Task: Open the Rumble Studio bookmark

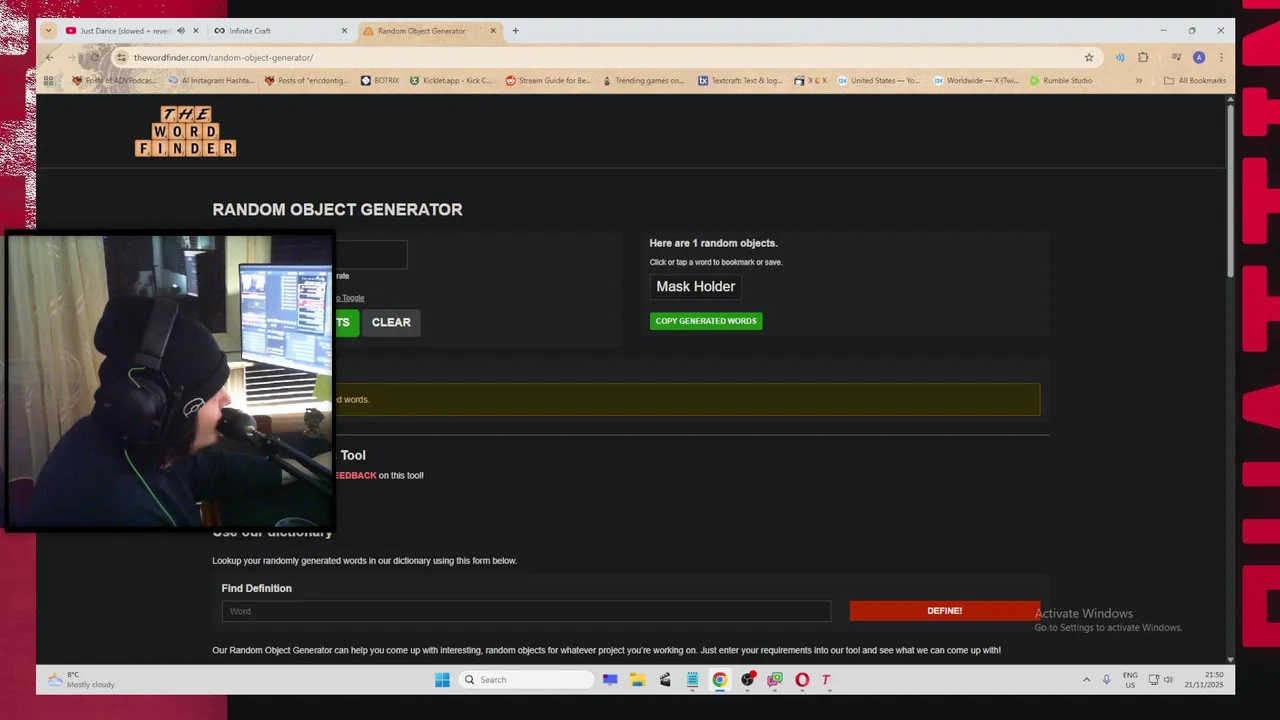Action: point(1061,81)
